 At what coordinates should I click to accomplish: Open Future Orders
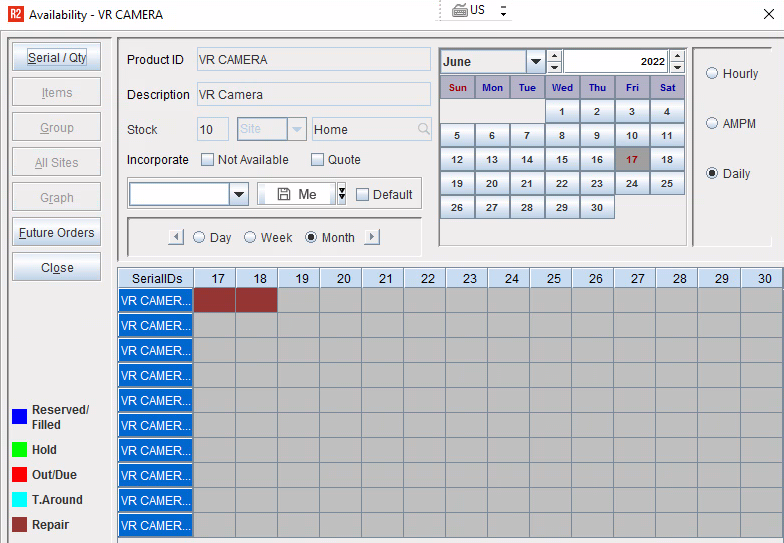coord(57,233)
